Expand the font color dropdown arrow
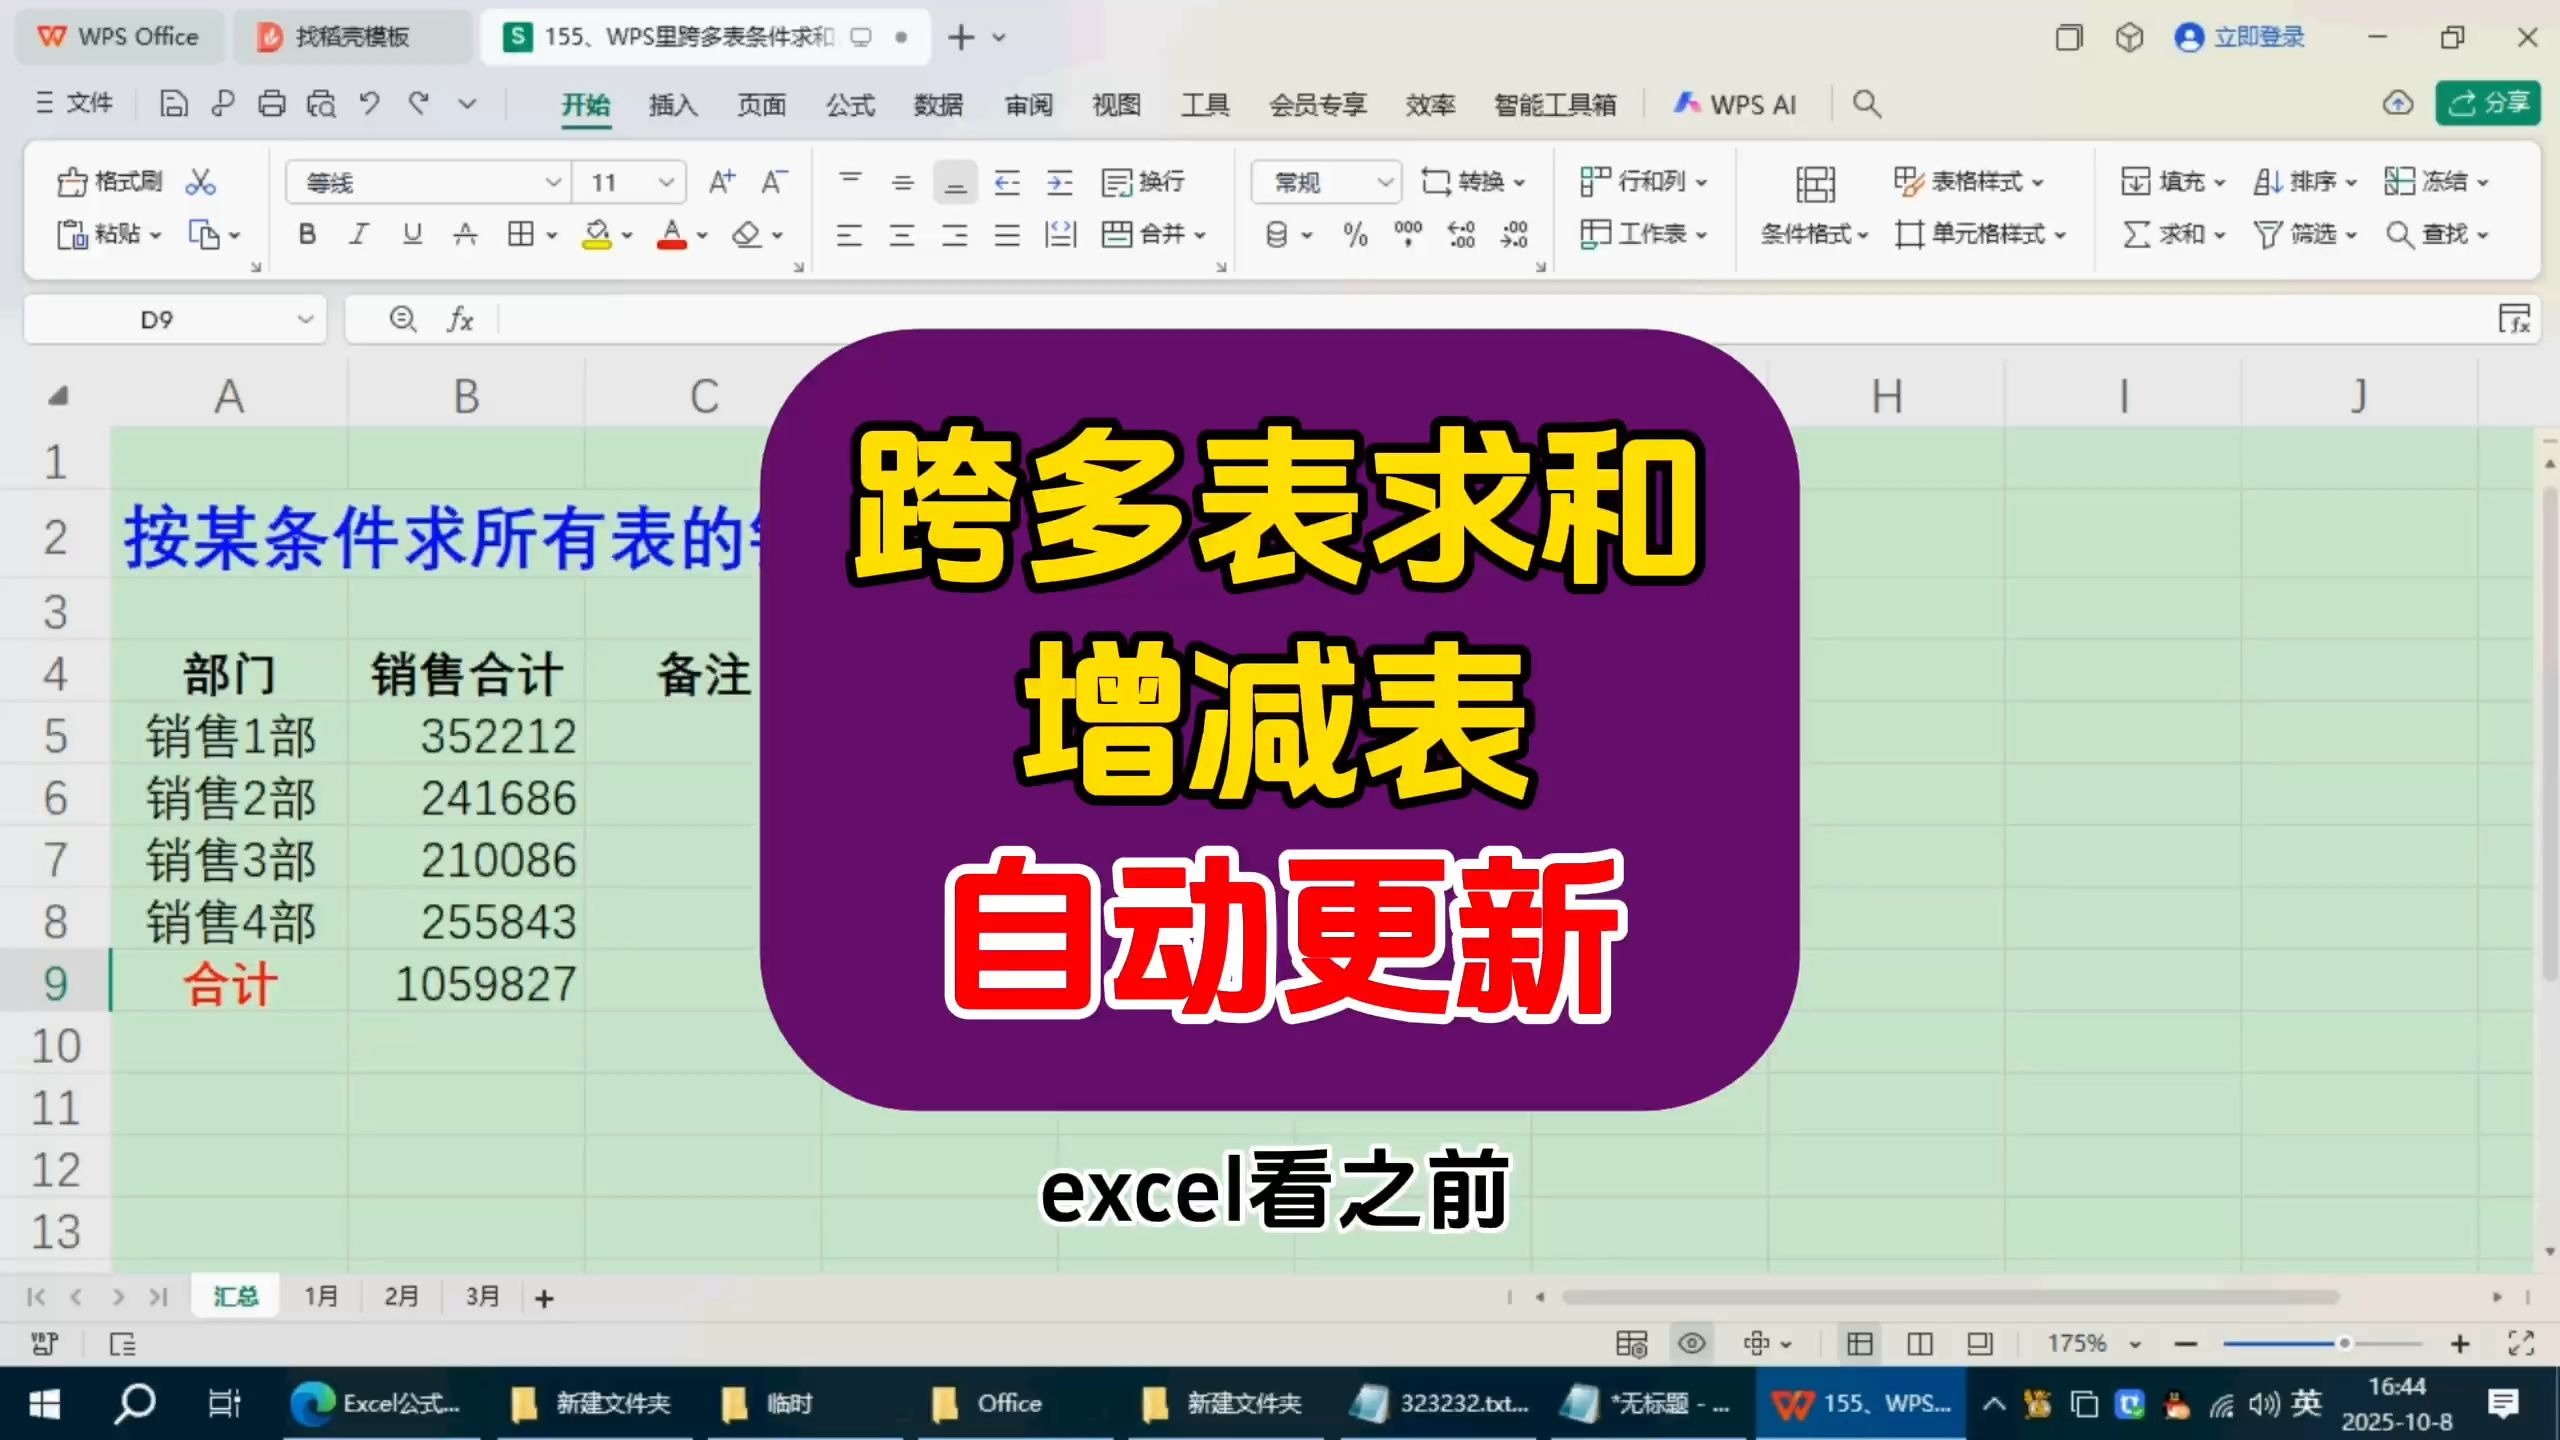The width and height of the screenshot is (2560, 1440). (703, 235)
